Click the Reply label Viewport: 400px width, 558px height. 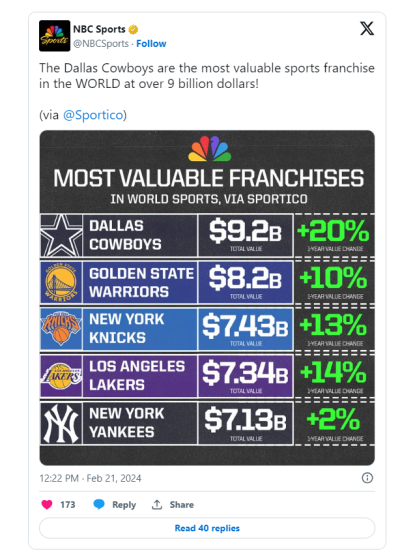124,505
